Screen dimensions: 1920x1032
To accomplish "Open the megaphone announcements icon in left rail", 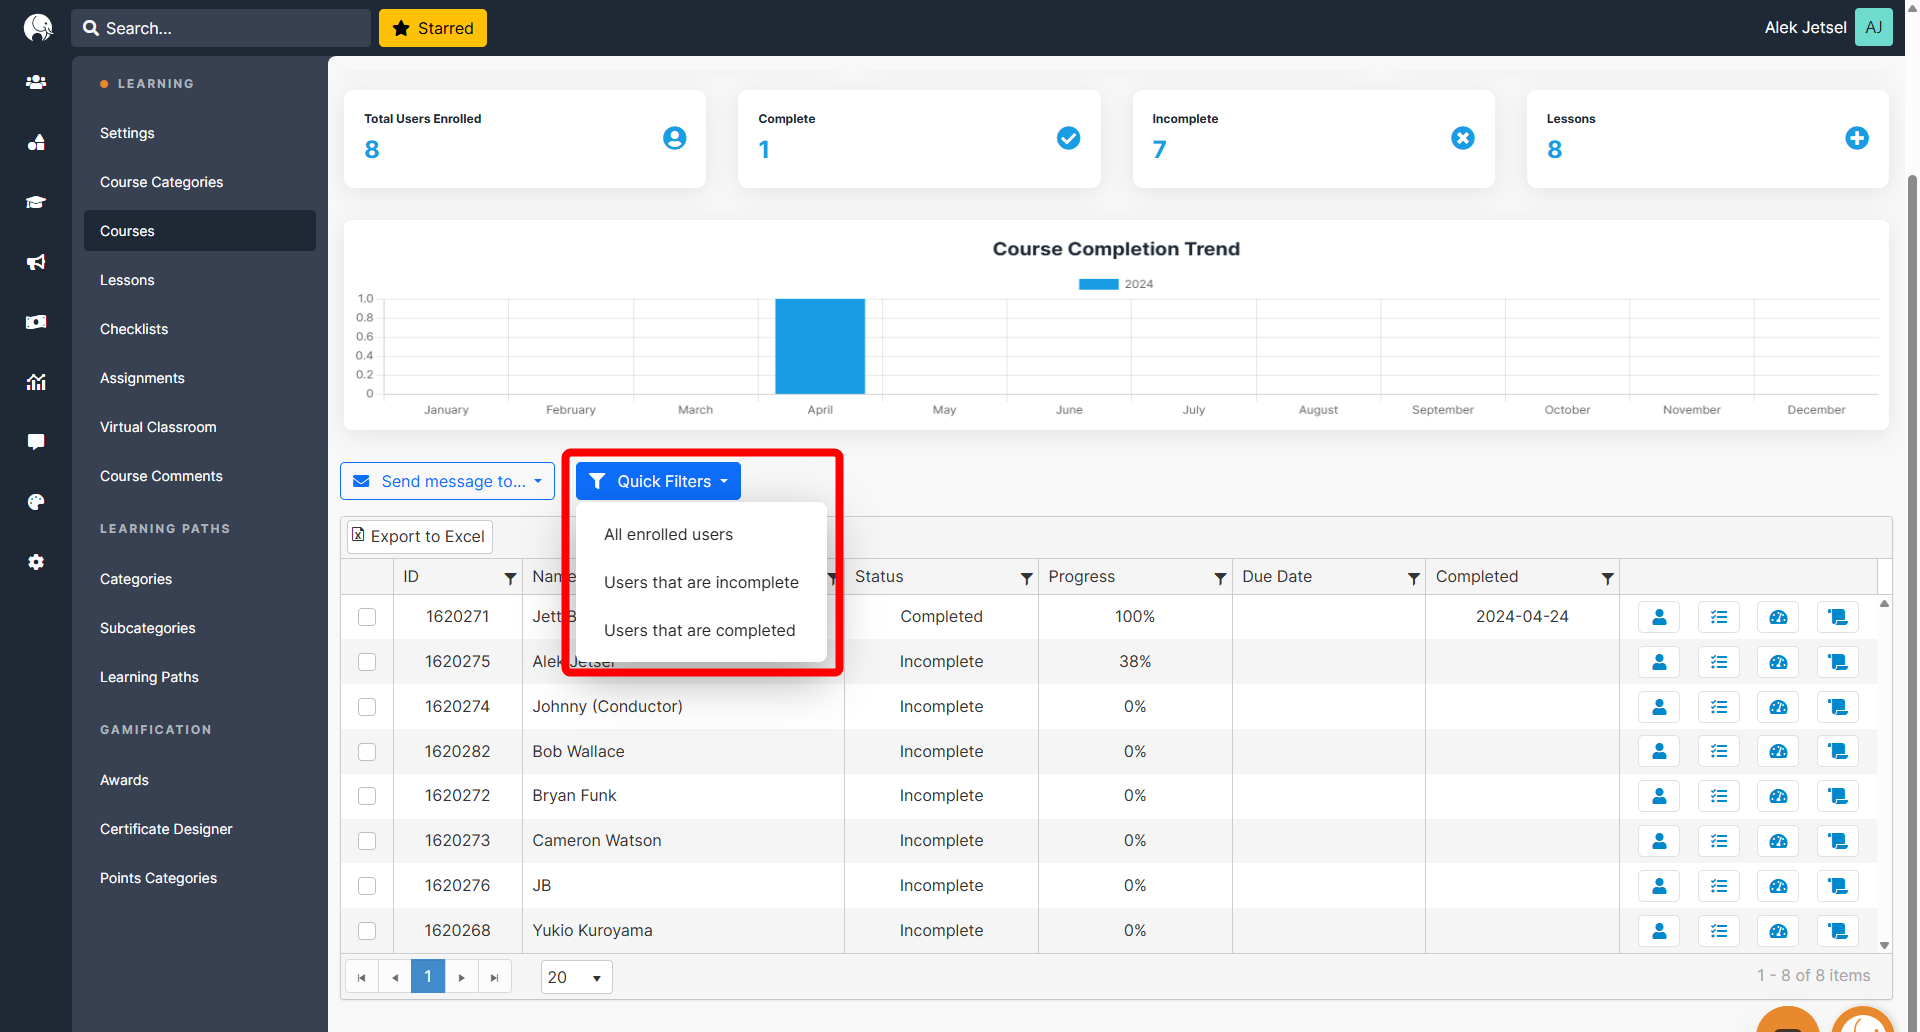I will (x=36, y=262).
